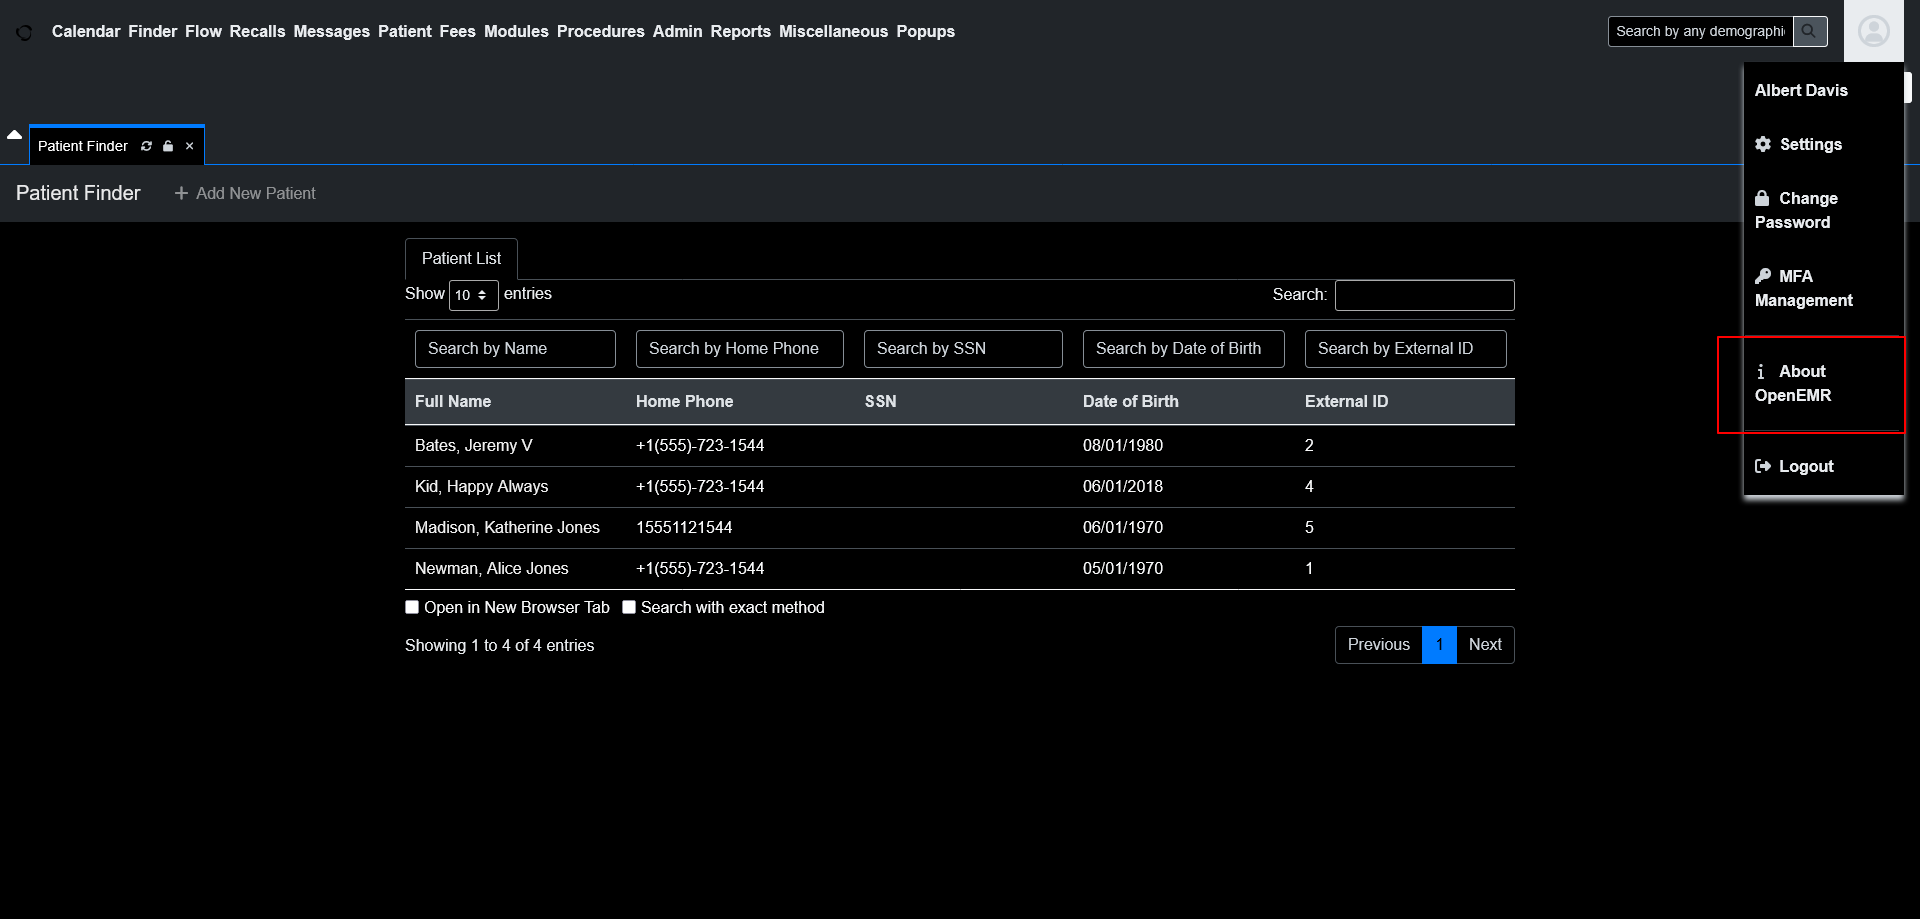Go to the Next page of results
Screen dimensions: 1920x919
1484,645
